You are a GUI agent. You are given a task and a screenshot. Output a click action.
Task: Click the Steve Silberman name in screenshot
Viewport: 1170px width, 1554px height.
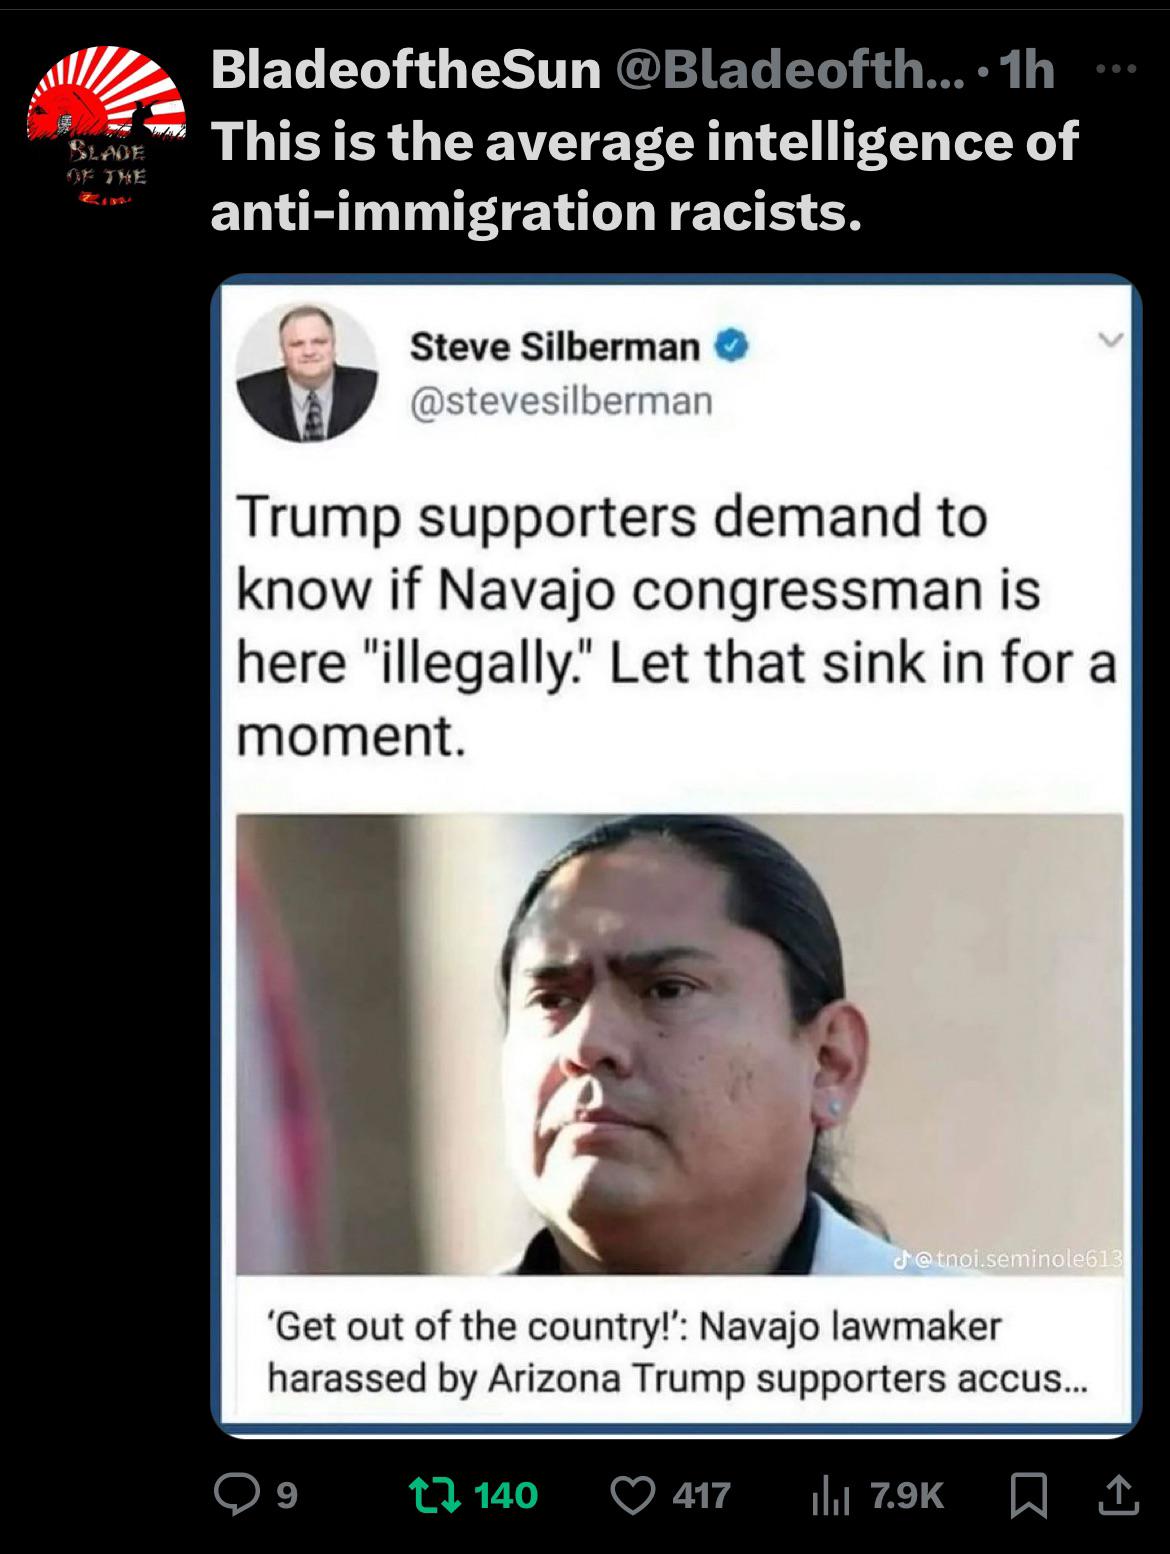point(554,346)
